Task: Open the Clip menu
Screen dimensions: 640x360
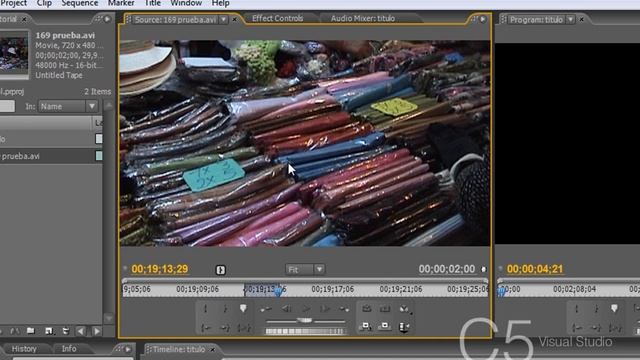Action: coord(44,3)
